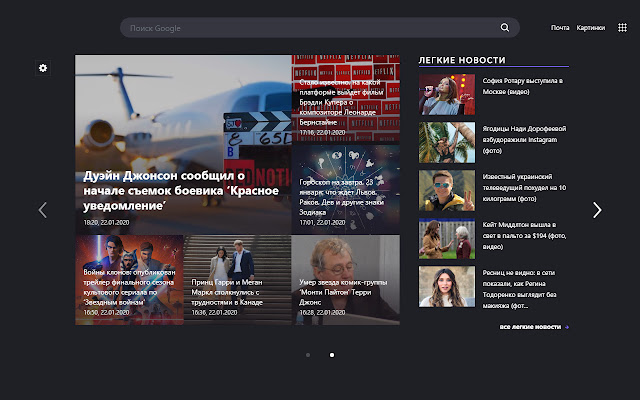Screen dimensions: 640x400
Task: Open Дуэйн Джонсон 'Красное уведомление' headline
Action: pos(181,191)
